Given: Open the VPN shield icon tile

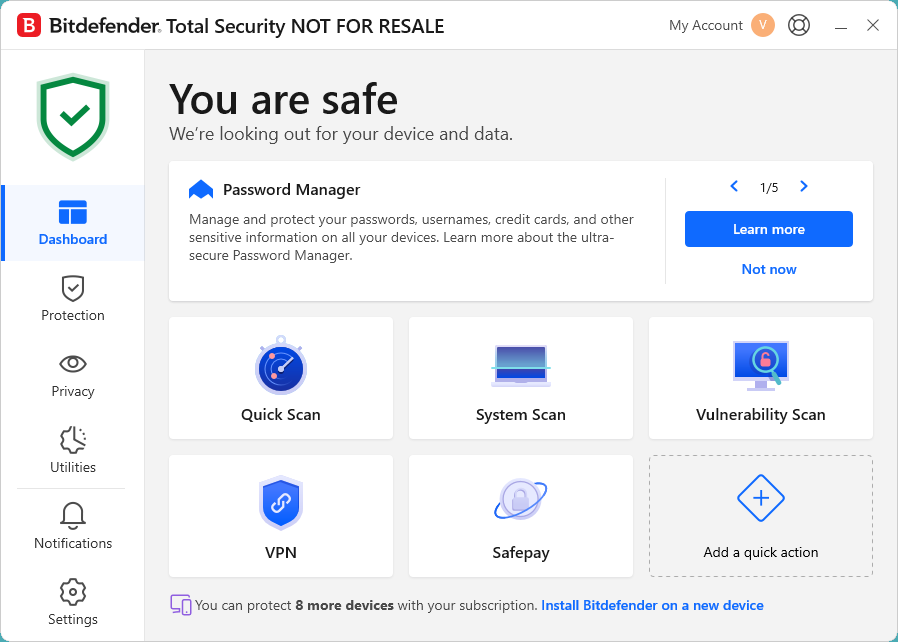Looking at the screenshot, I should [280, 503].
